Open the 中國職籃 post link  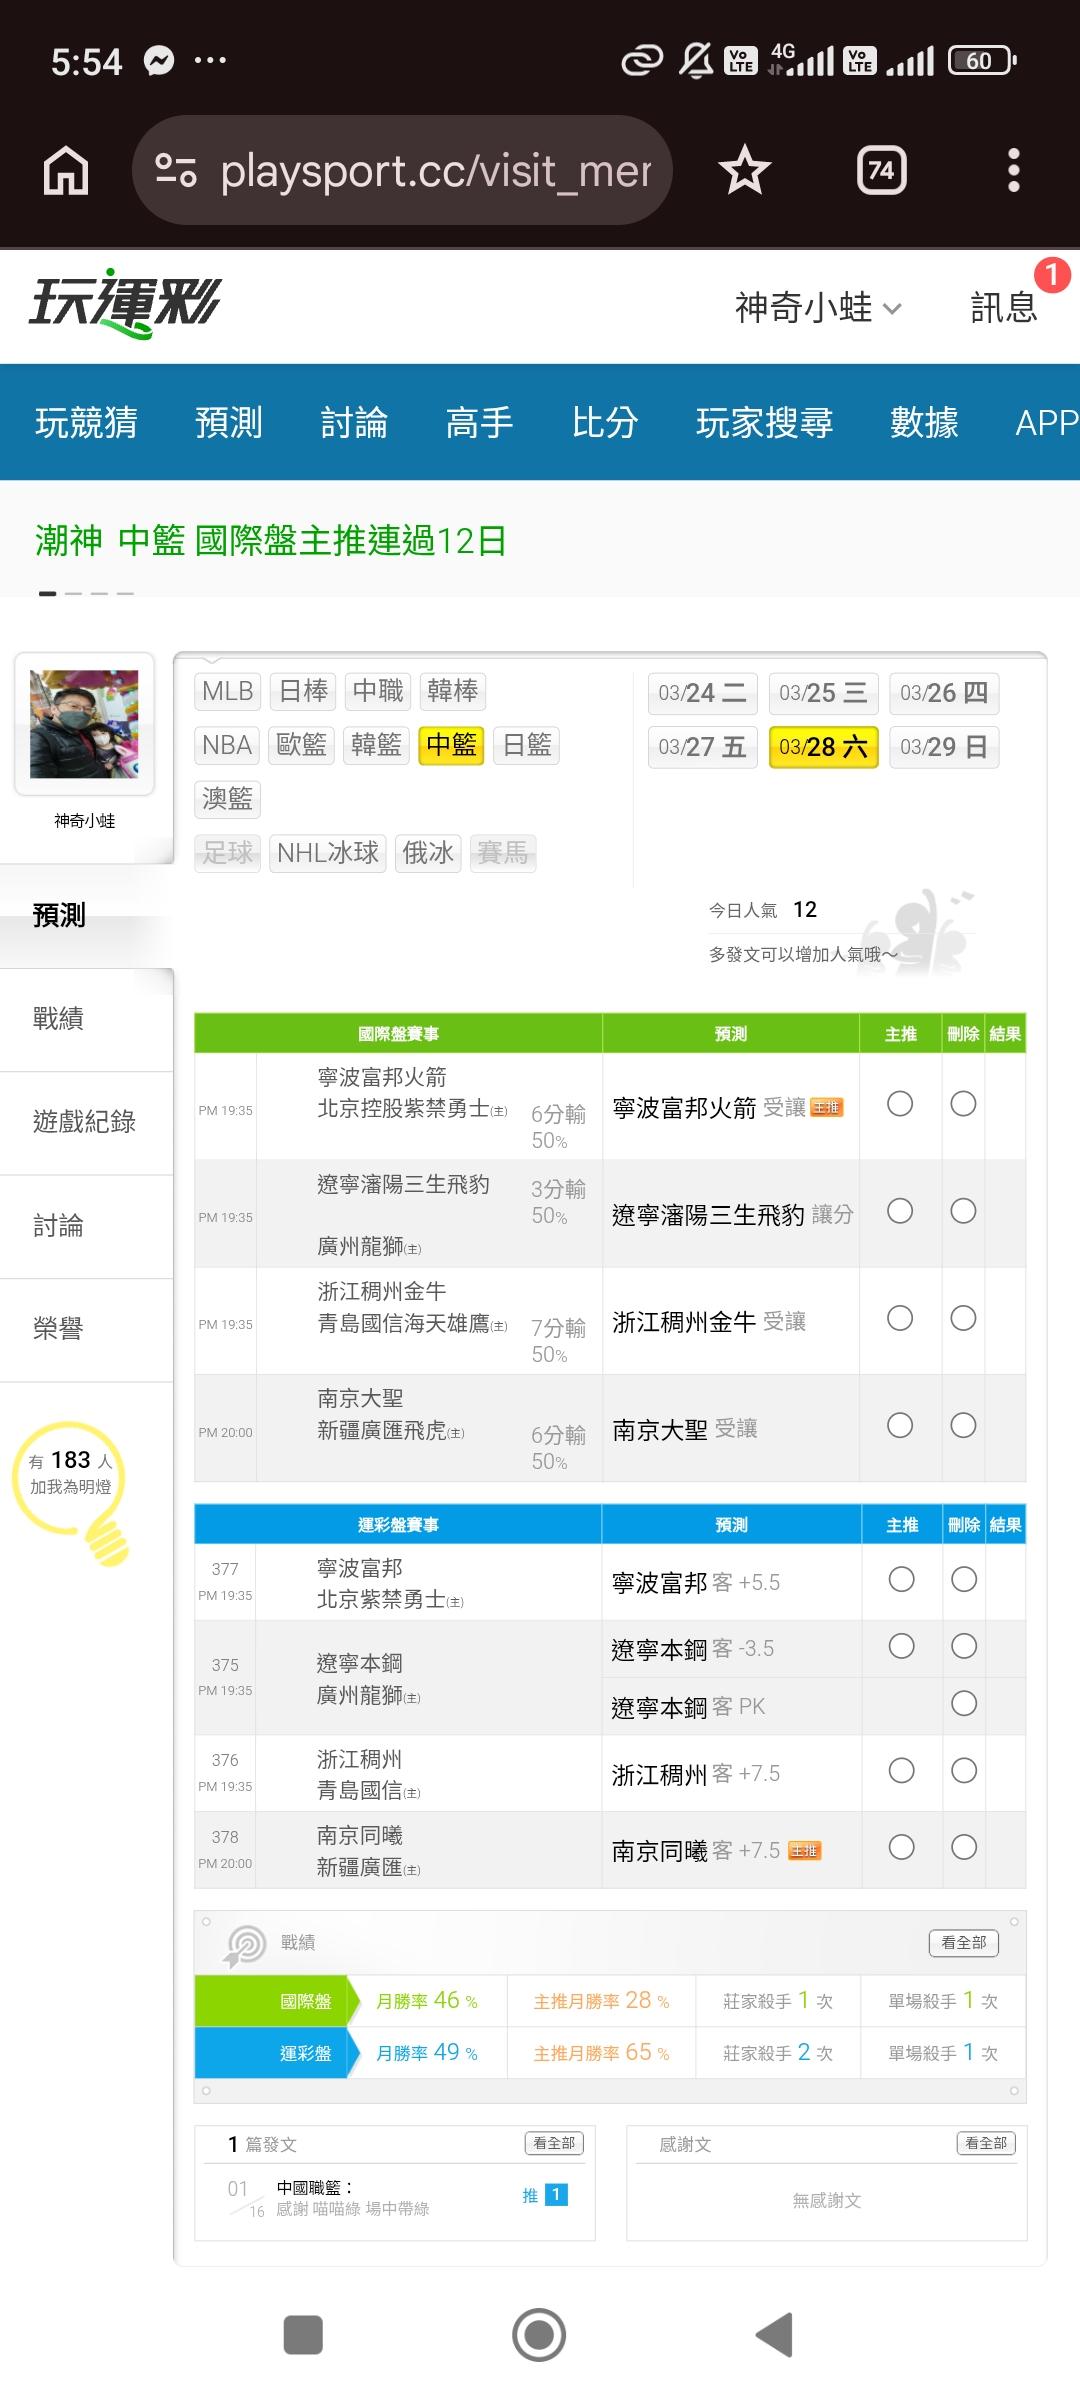314,2187
